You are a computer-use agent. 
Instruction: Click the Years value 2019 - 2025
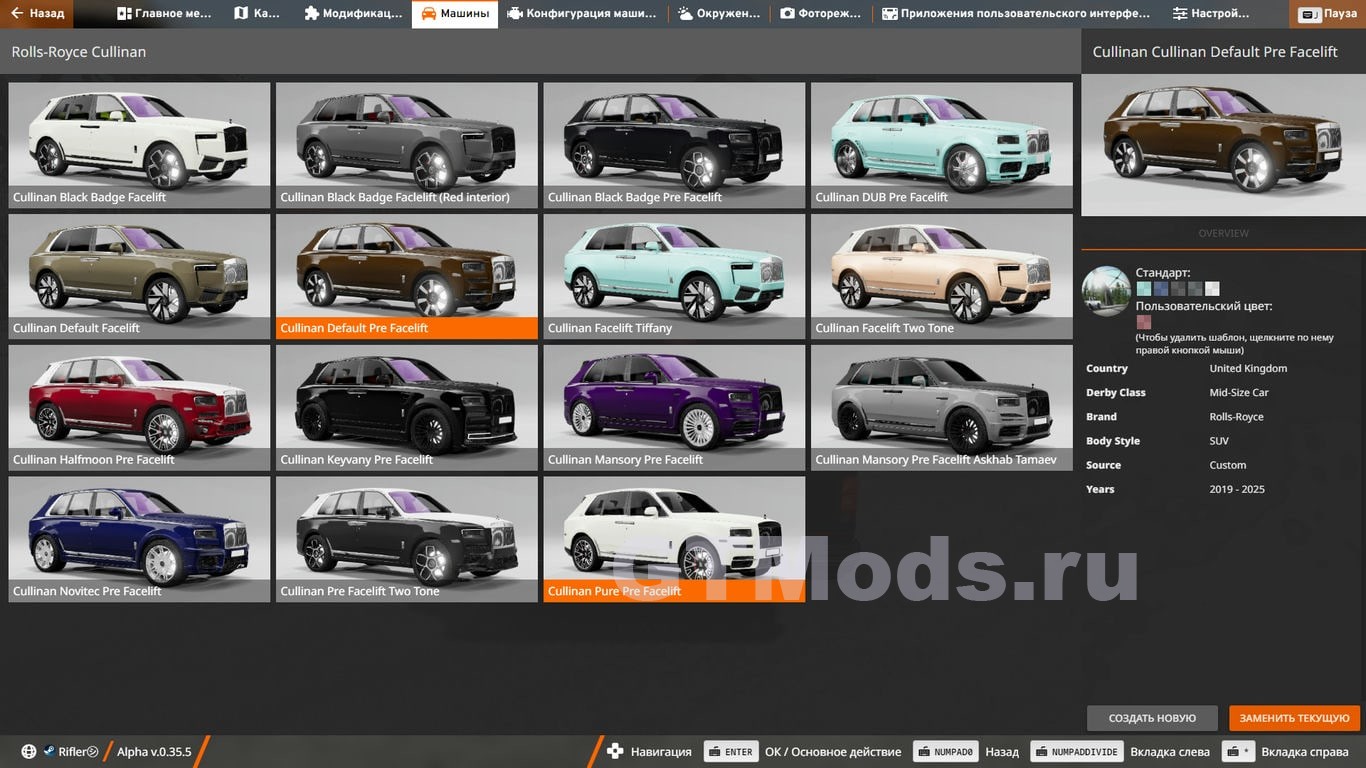pyautogui.click(x=1237, y=489)
